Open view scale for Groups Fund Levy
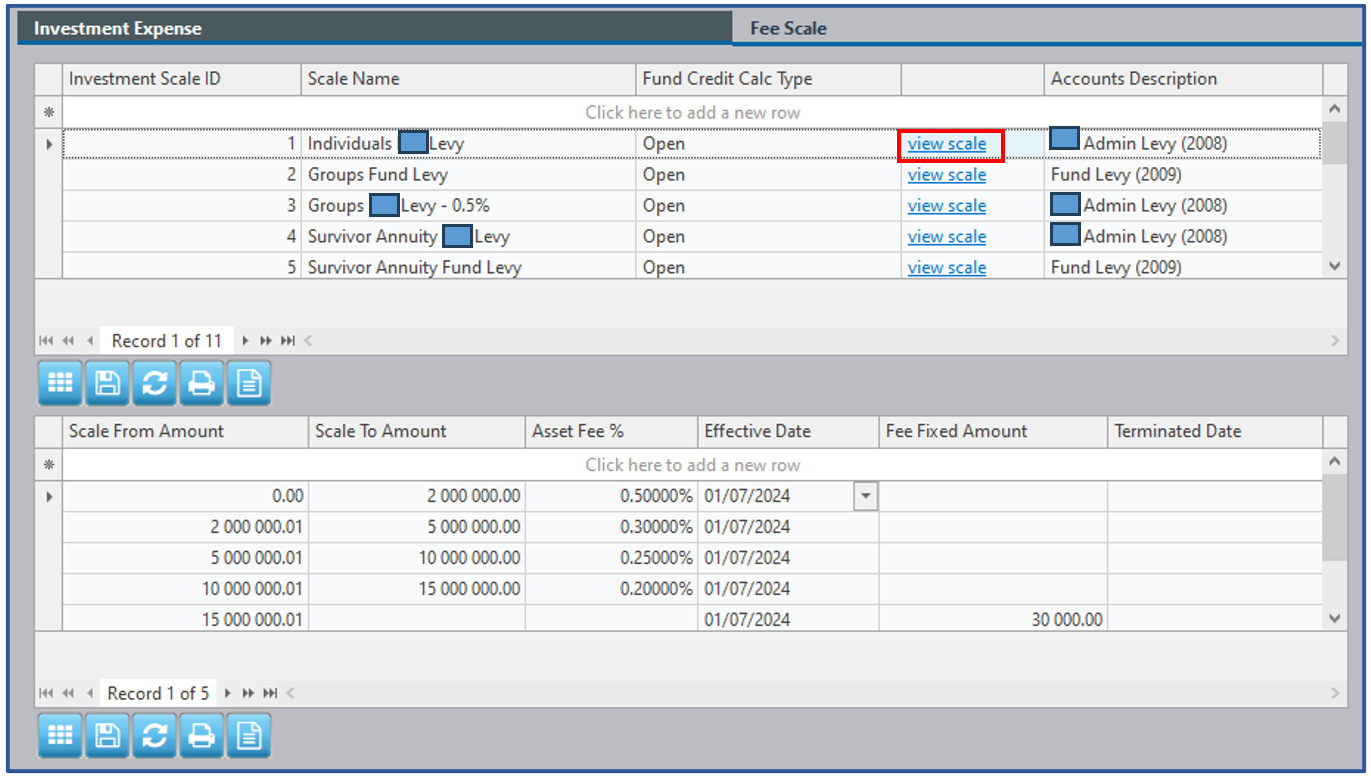The width and height of the screenshot is (1371, 777). 947,175
